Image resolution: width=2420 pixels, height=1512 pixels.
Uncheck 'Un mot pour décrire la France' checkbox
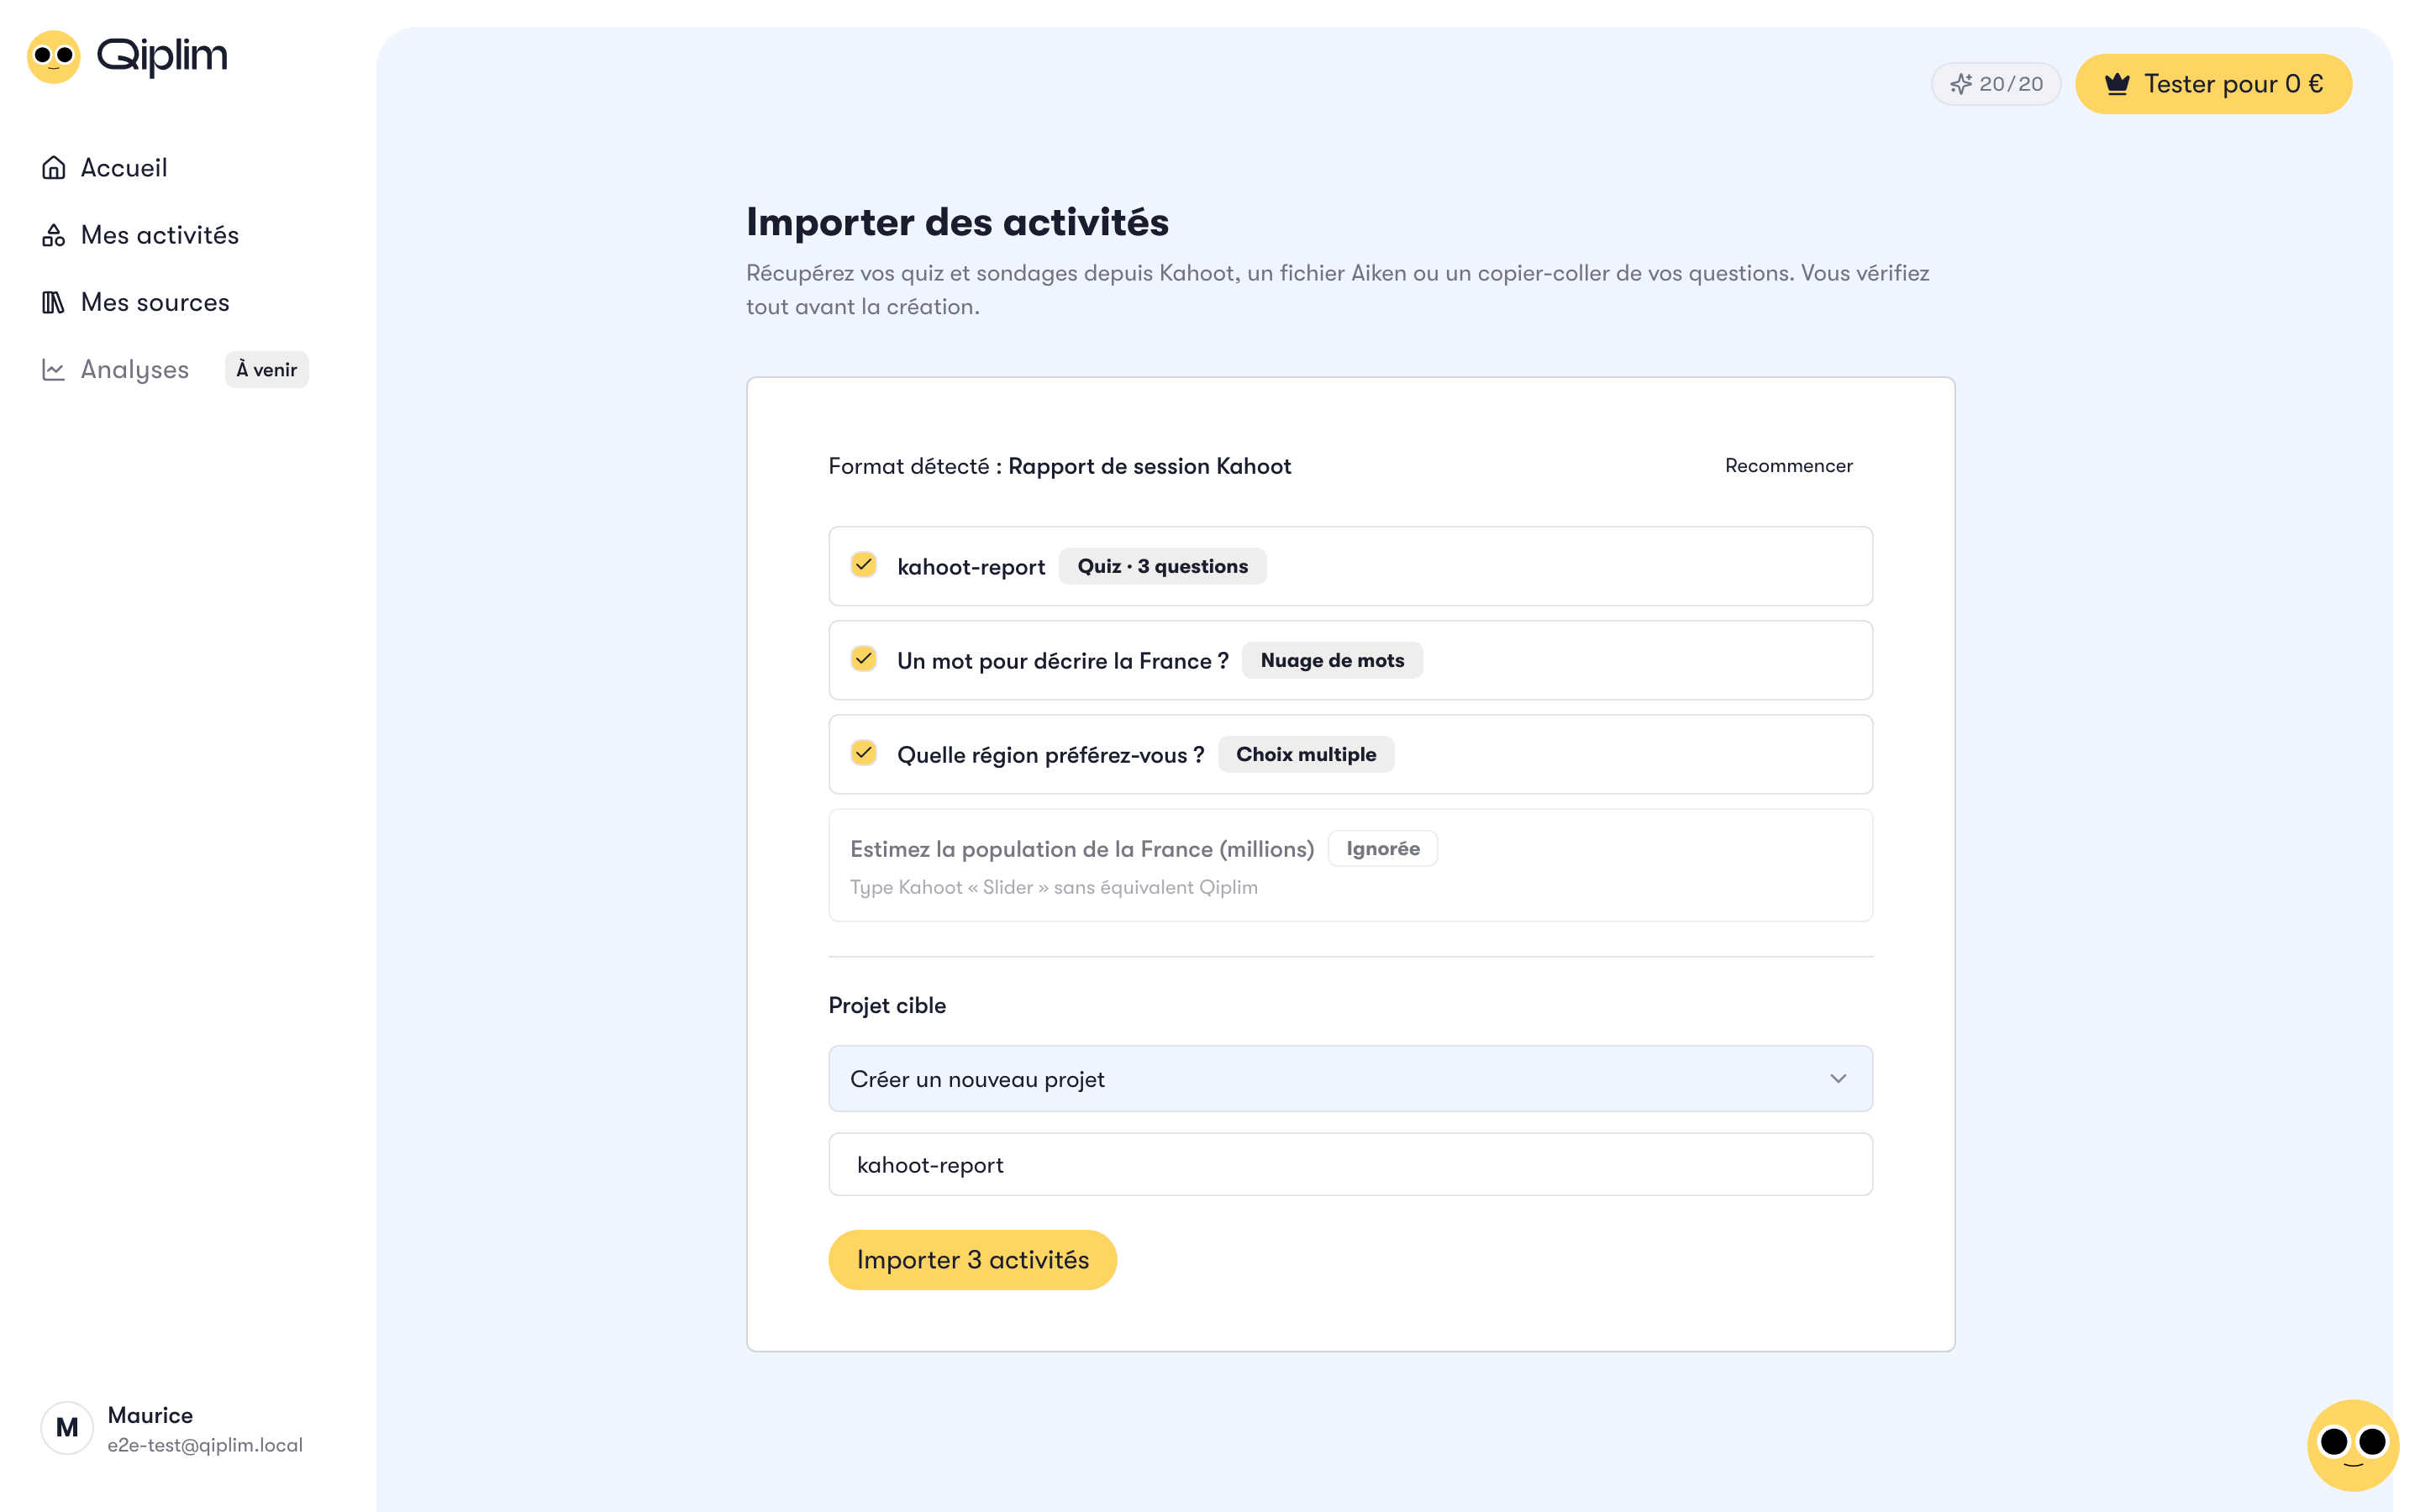[864, 659]
